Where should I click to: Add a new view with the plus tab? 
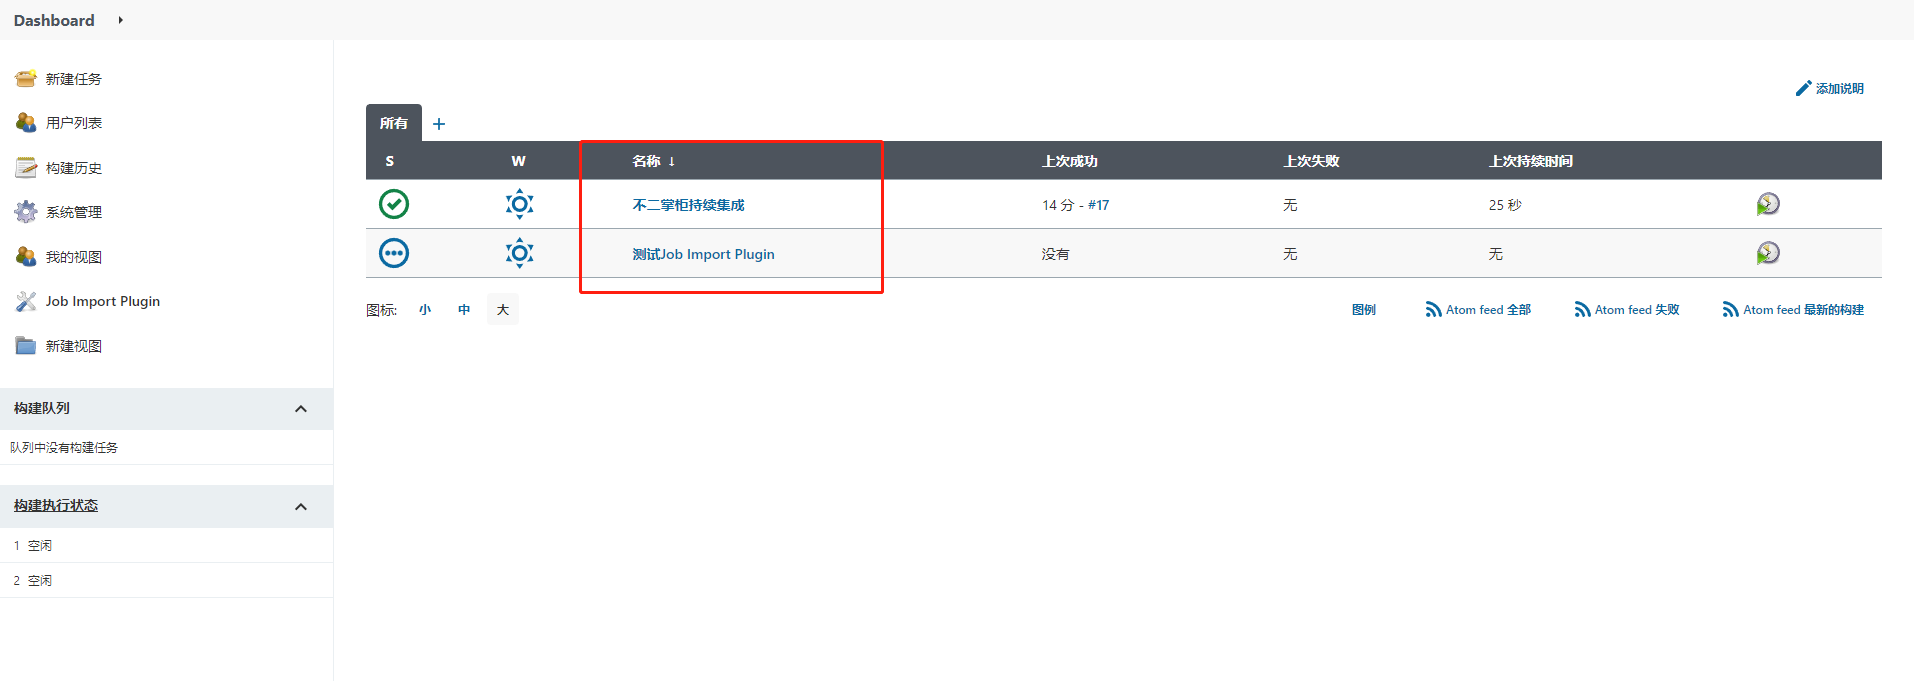439,124
